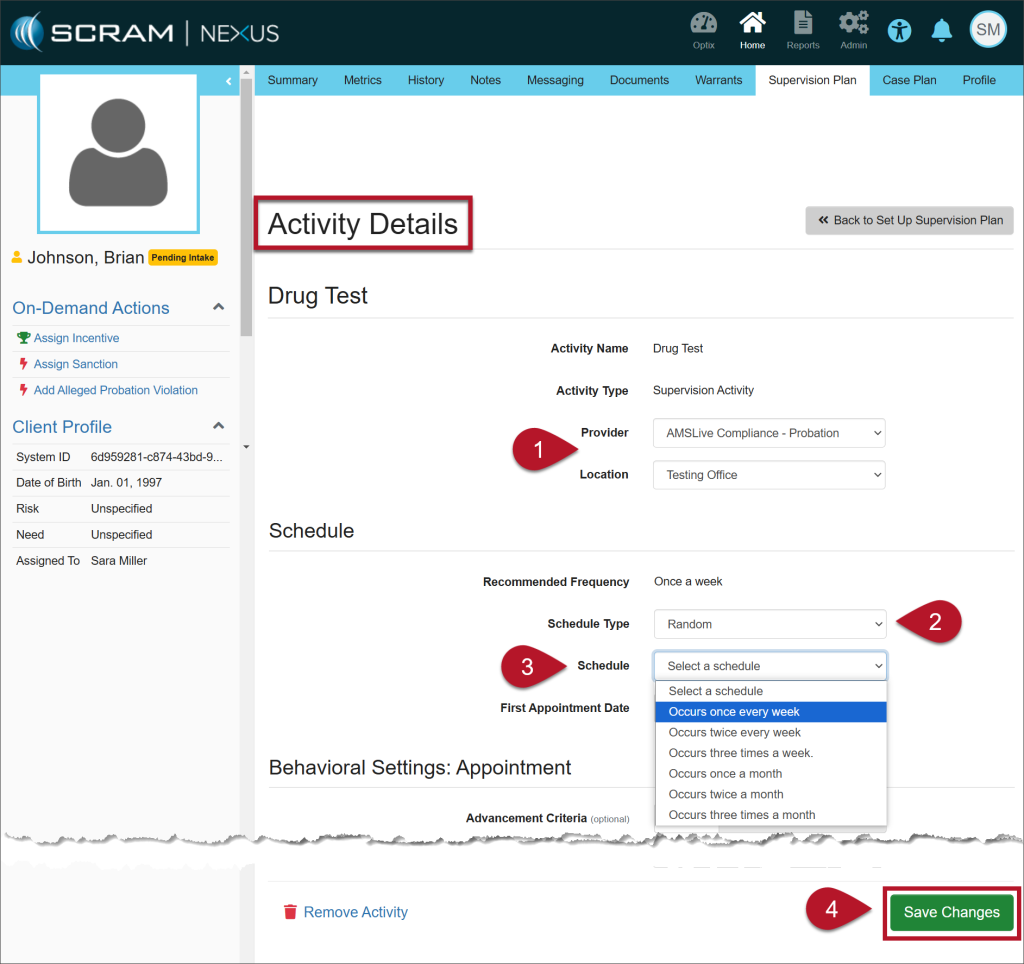
Task: Click the Assign Incentive link
Action: (76, 338)
